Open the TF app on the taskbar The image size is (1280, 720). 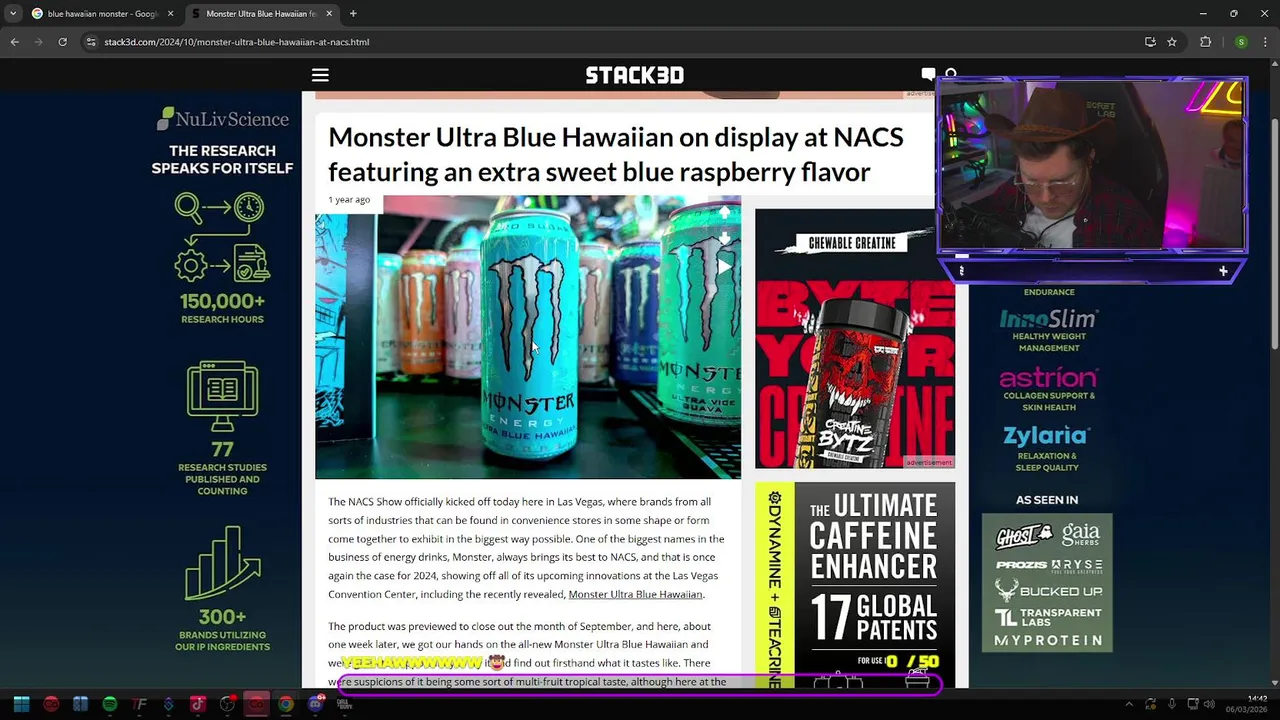(x=139, y=704)
